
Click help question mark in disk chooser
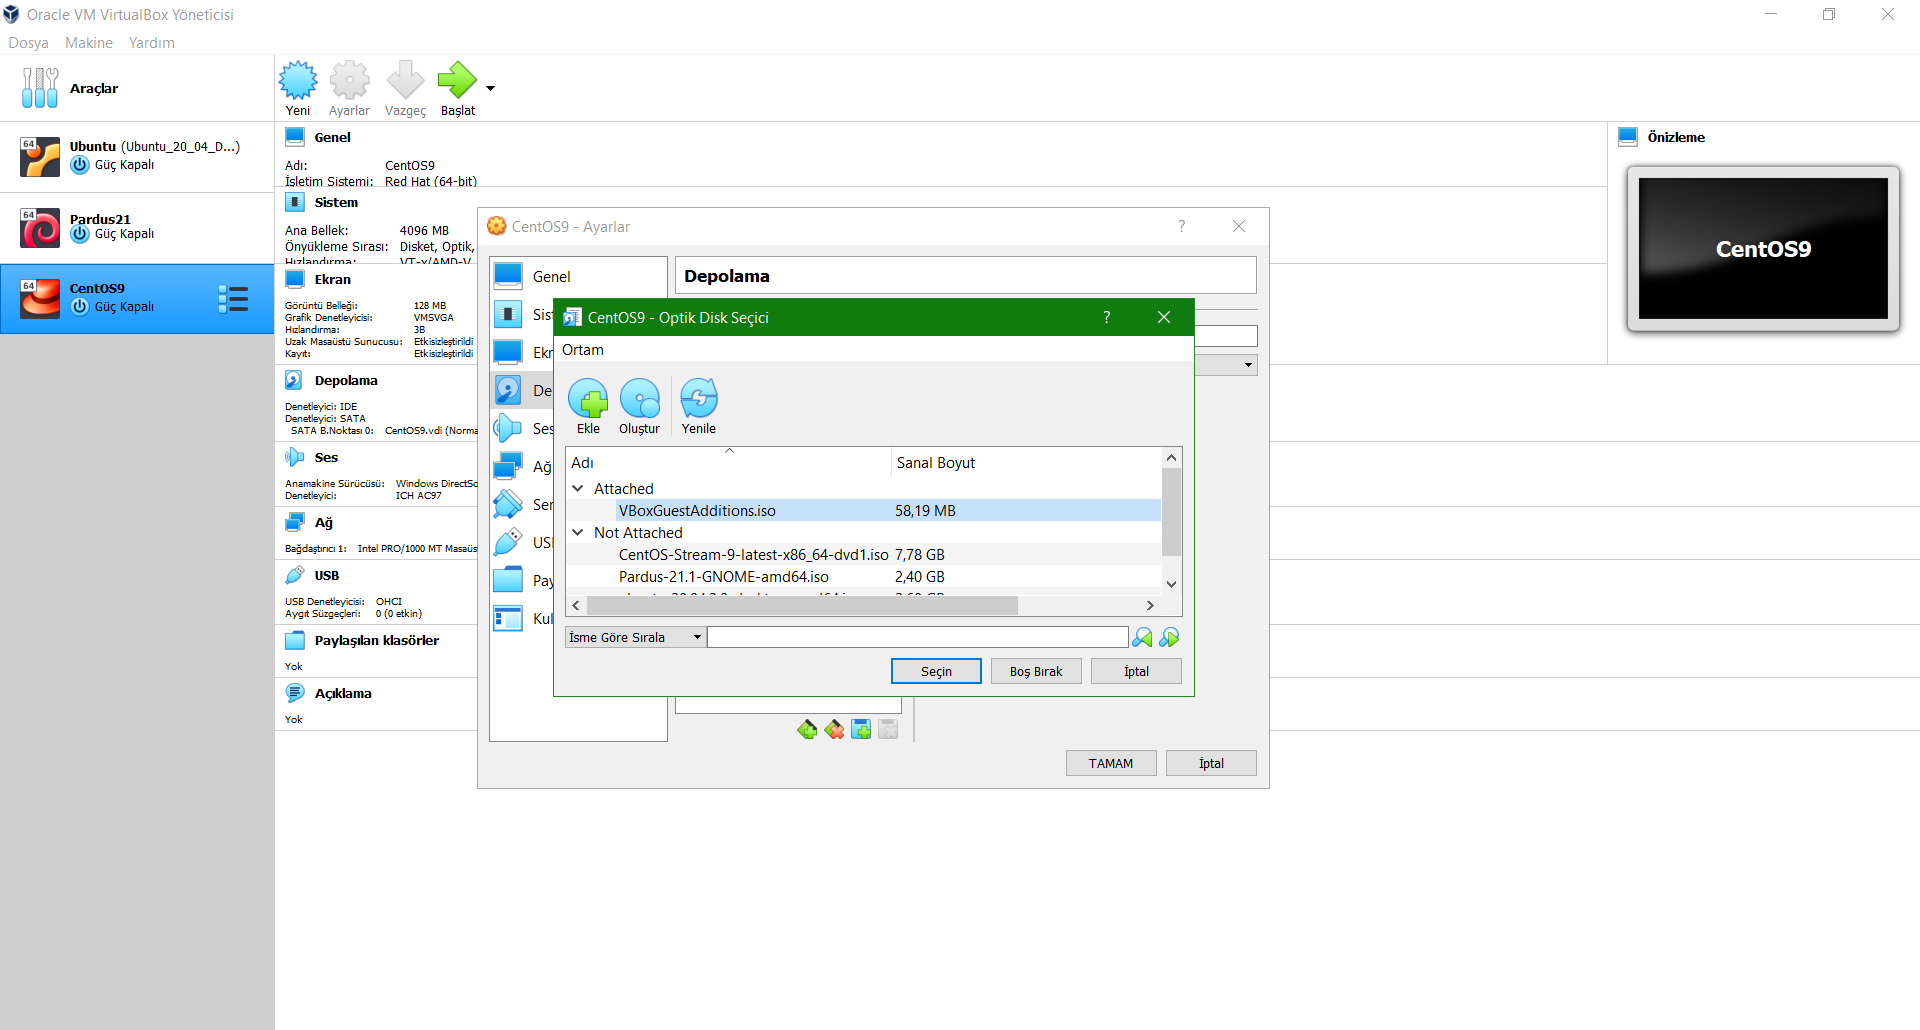1106,317
